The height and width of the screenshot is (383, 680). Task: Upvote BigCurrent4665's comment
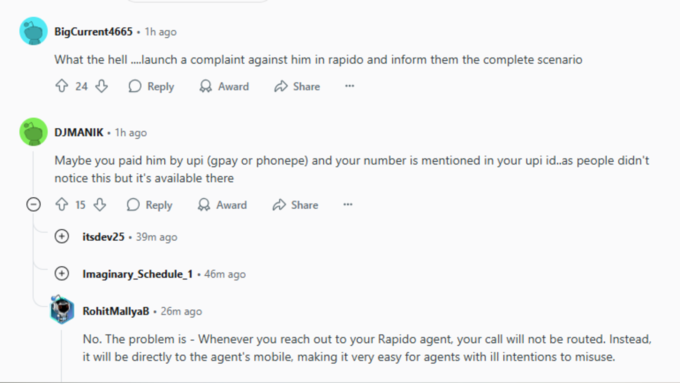pyautogui.click(x=62, y=86)
